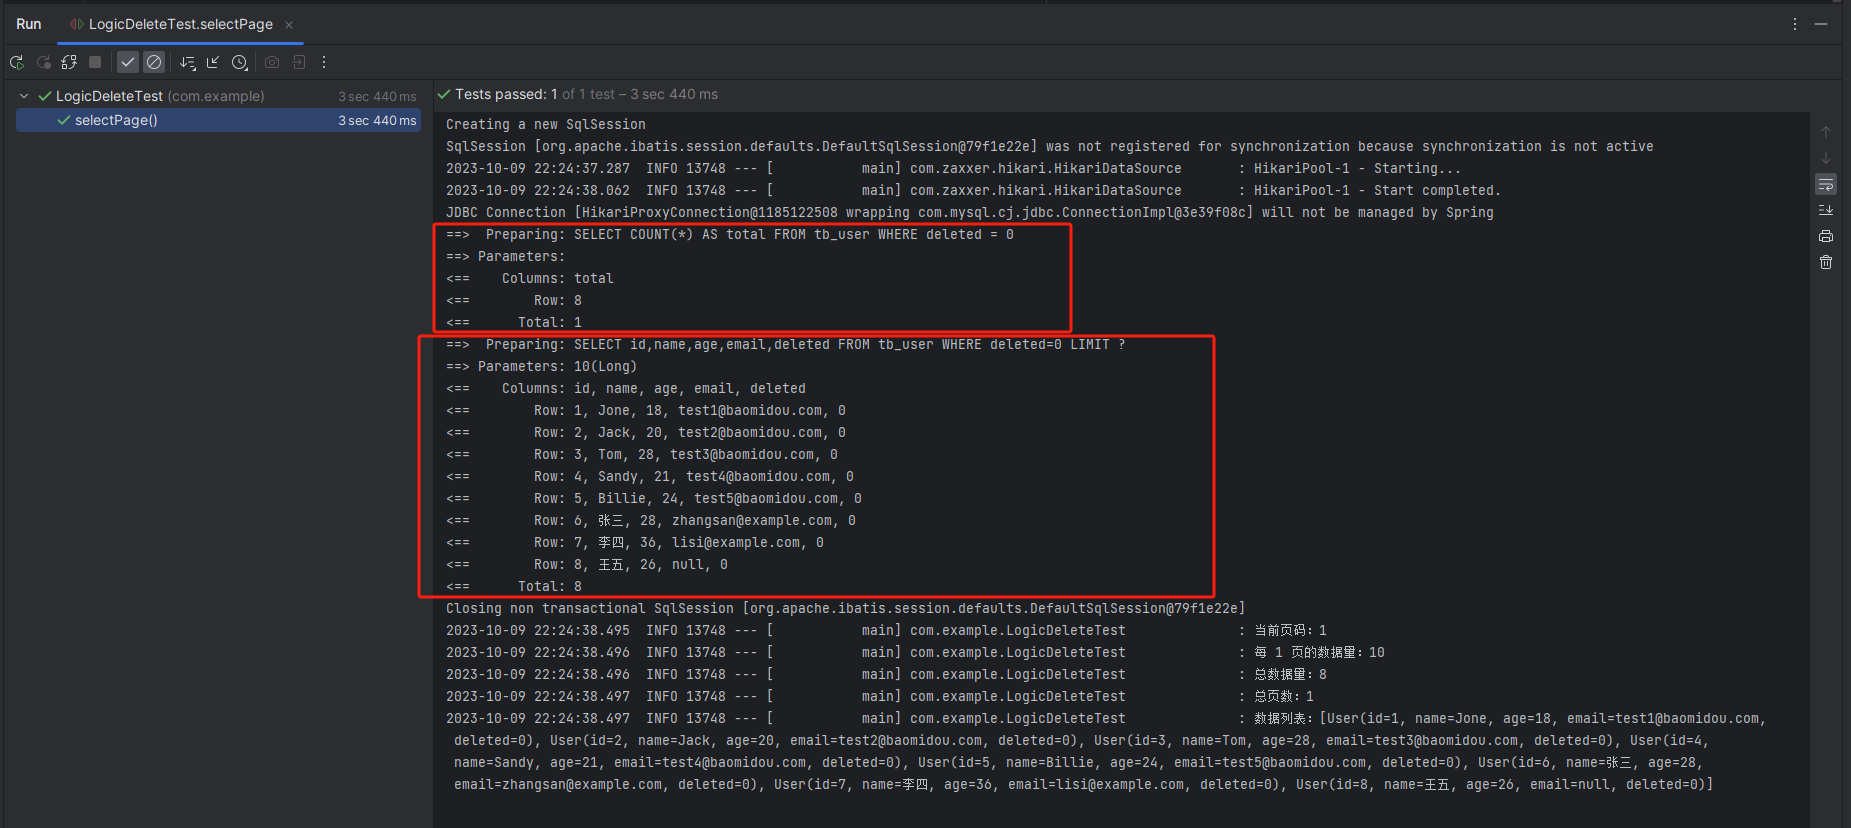Click the scroll down arrow icon
Viewport: 1851px width, 828px height.
[x=1826, y=158]
